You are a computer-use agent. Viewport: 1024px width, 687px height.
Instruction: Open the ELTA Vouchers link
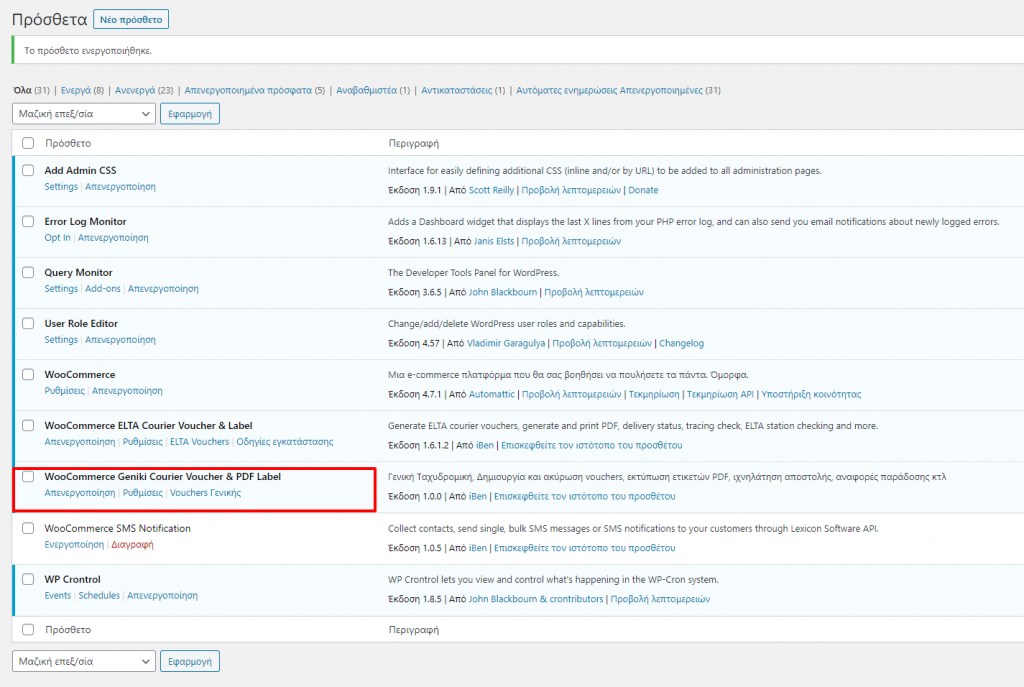click(x=200, y=441)
